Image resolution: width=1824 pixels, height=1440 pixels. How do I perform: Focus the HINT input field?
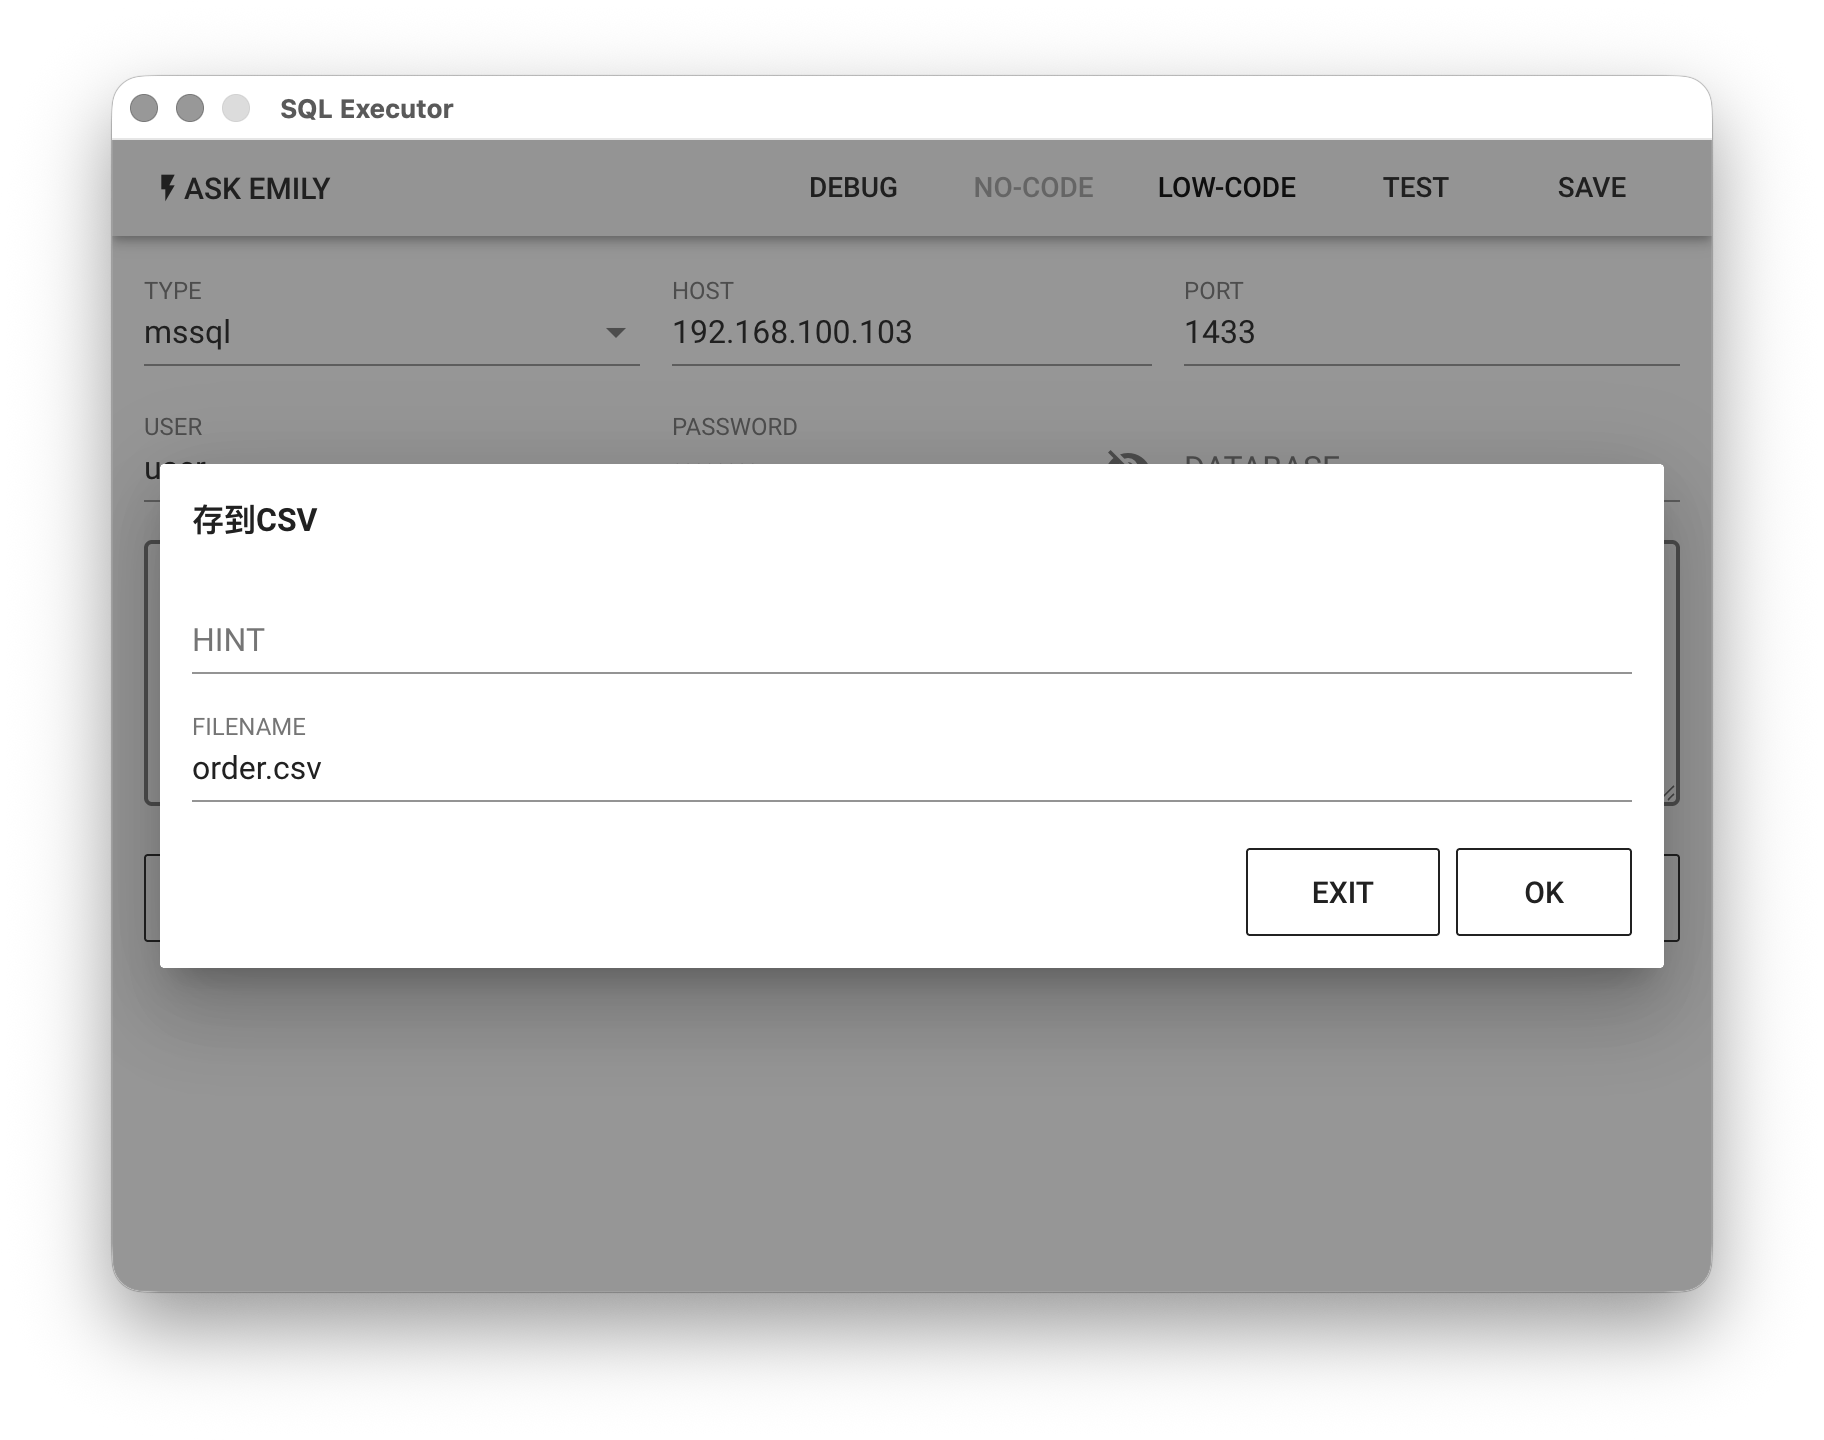click(911, 640)
